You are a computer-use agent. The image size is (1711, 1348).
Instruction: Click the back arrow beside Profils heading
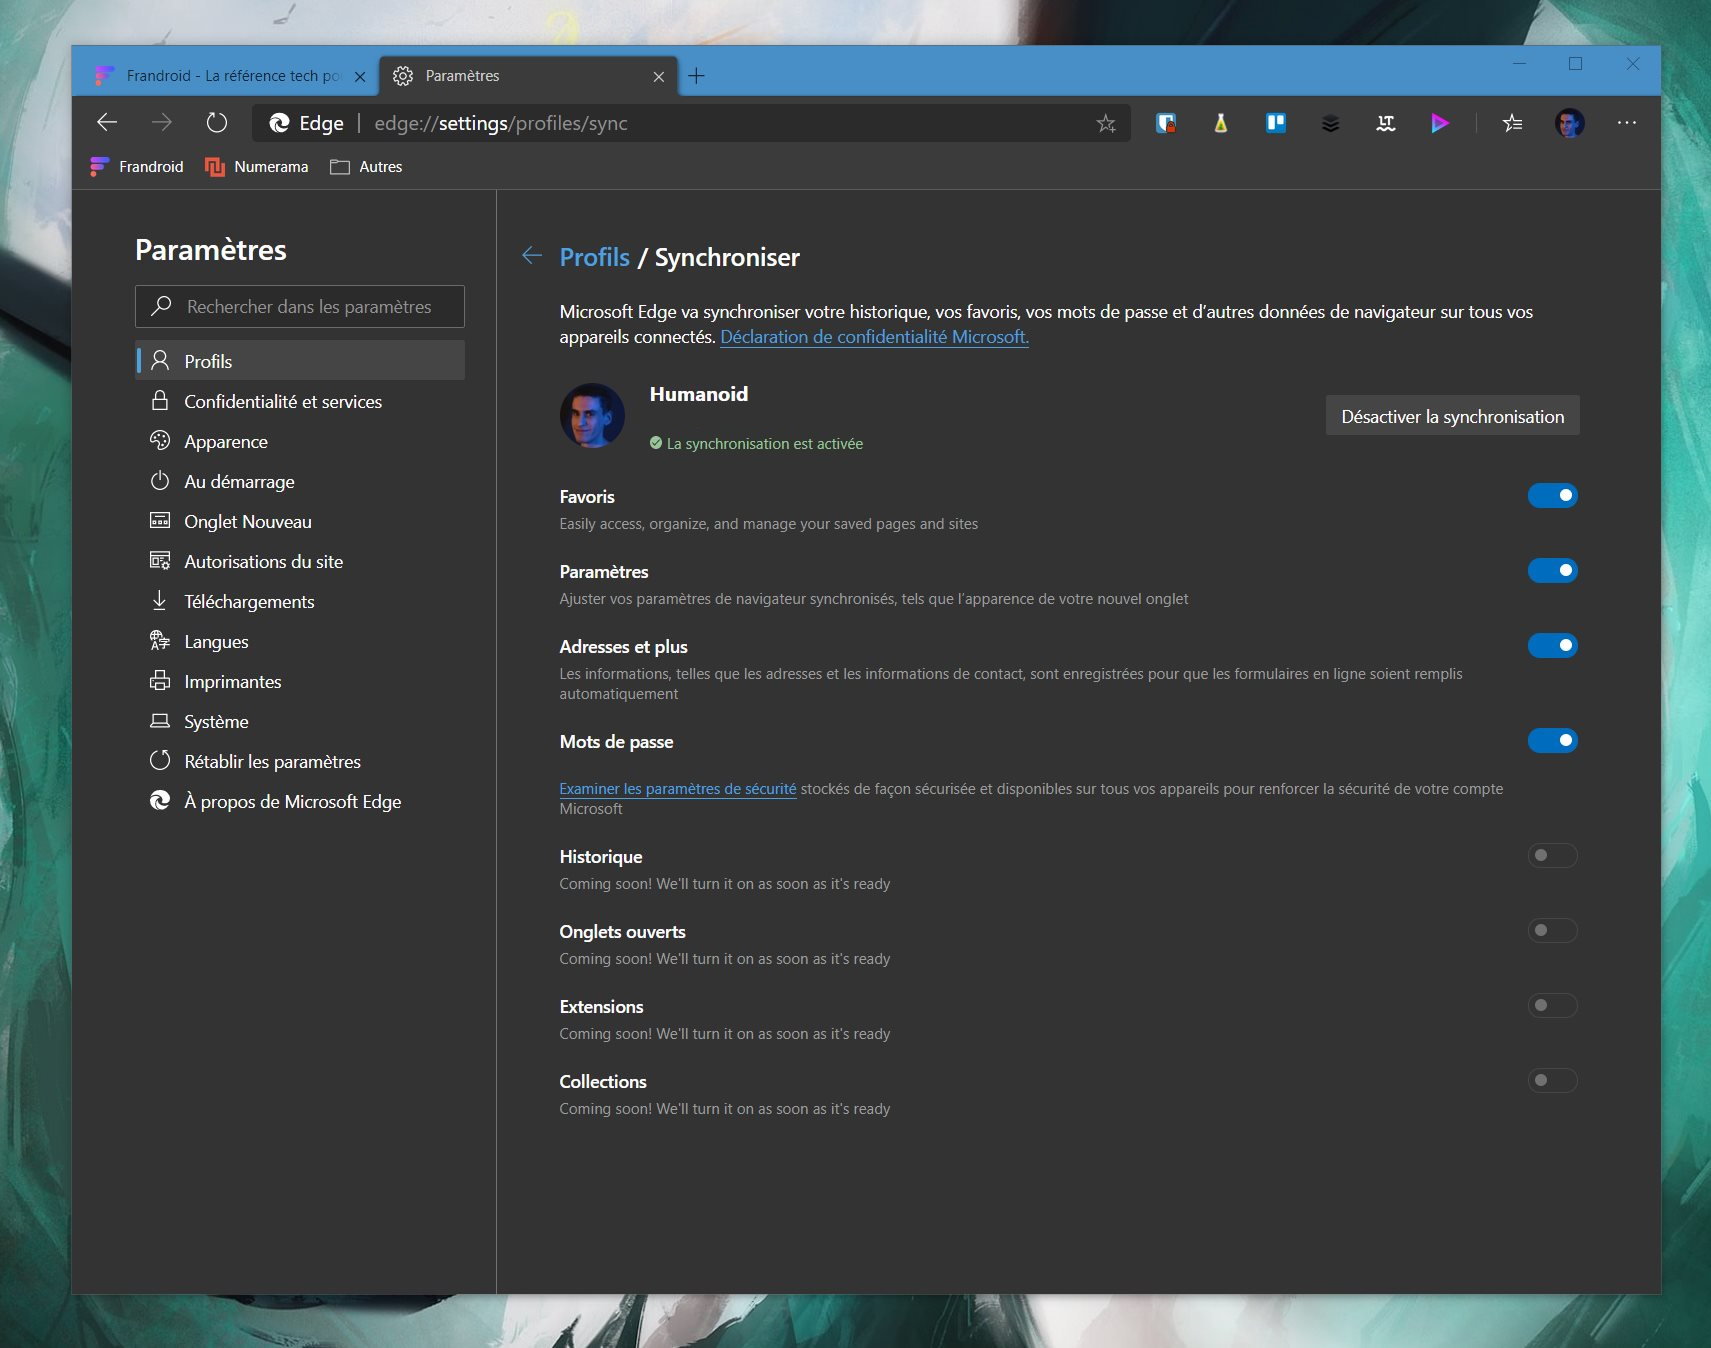coord(532,256)
